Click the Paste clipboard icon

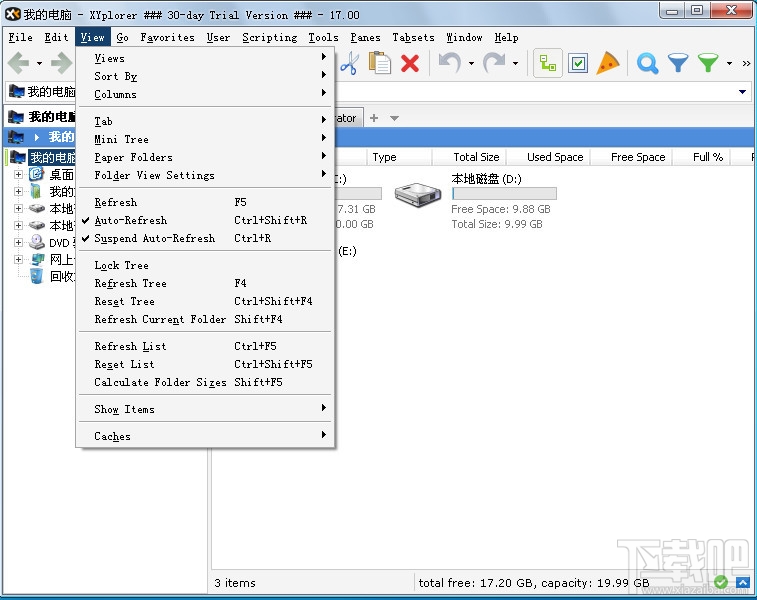379,63
